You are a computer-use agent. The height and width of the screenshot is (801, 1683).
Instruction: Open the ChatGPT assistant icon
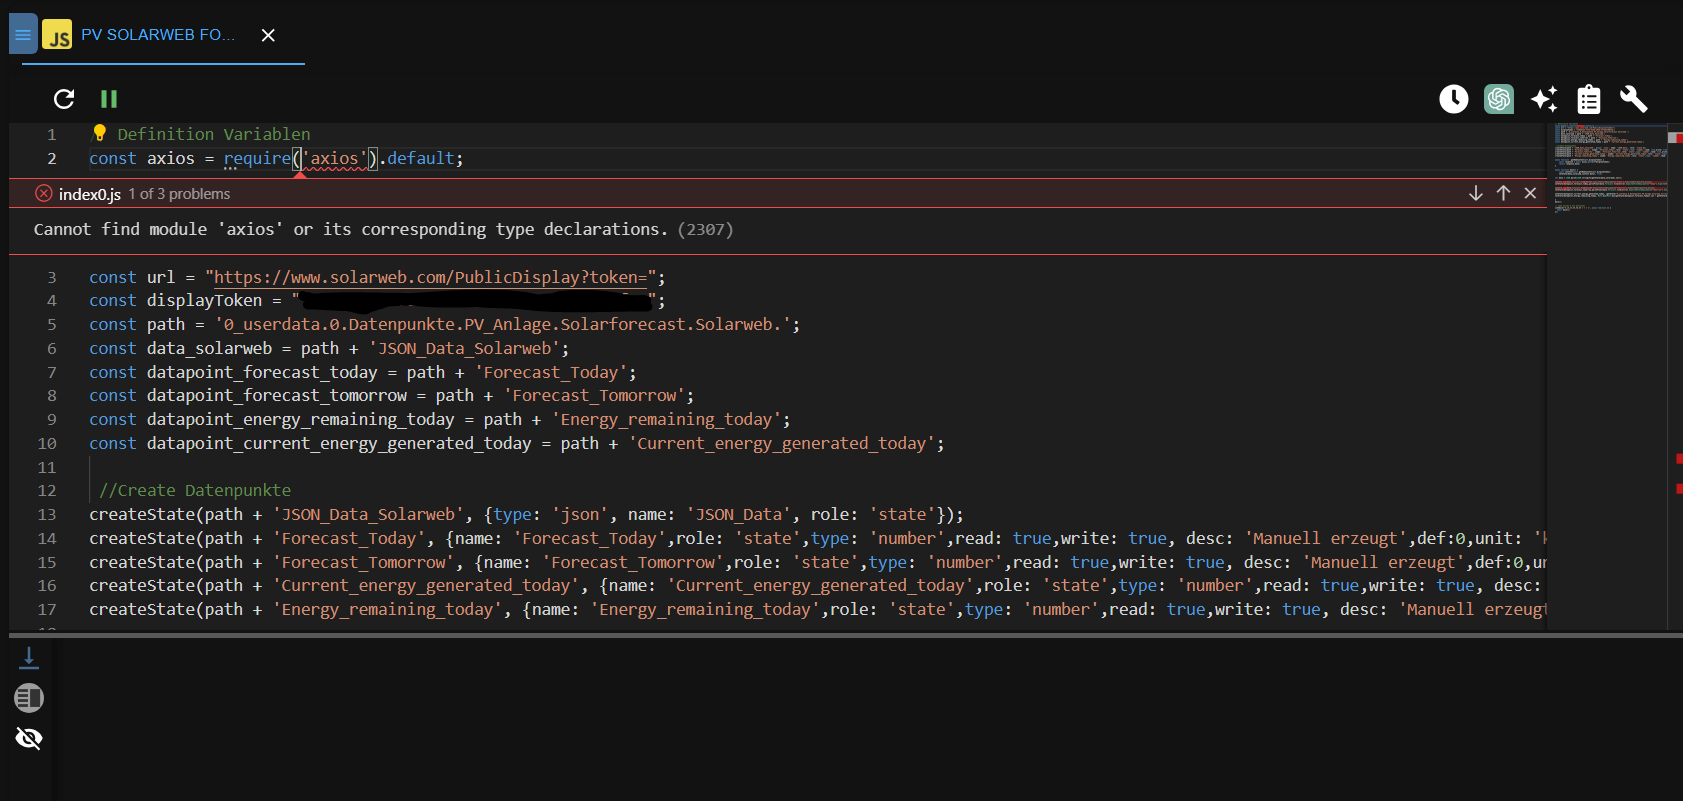tap(1499, 99)
